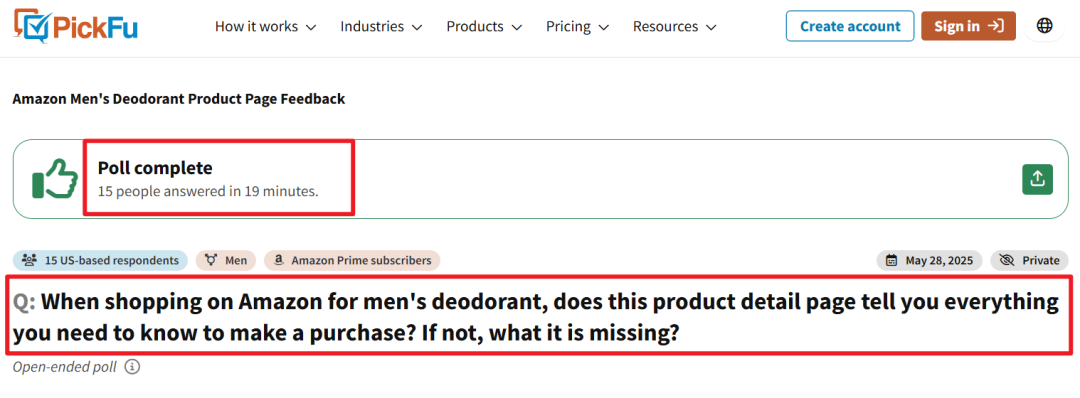Expand the How it works menu
This screenshot has width=1080, height=398.
(x=265, y=27)
